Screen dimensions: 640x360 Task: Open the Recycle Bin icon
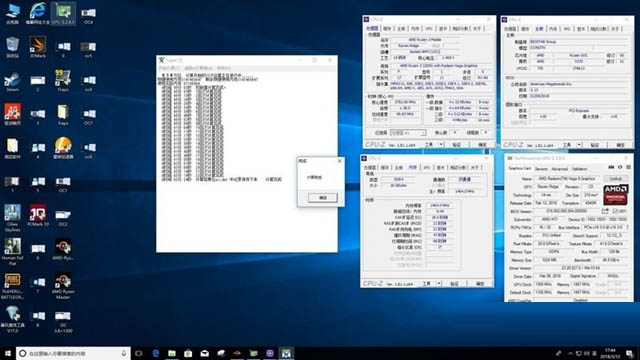[12, 47]
